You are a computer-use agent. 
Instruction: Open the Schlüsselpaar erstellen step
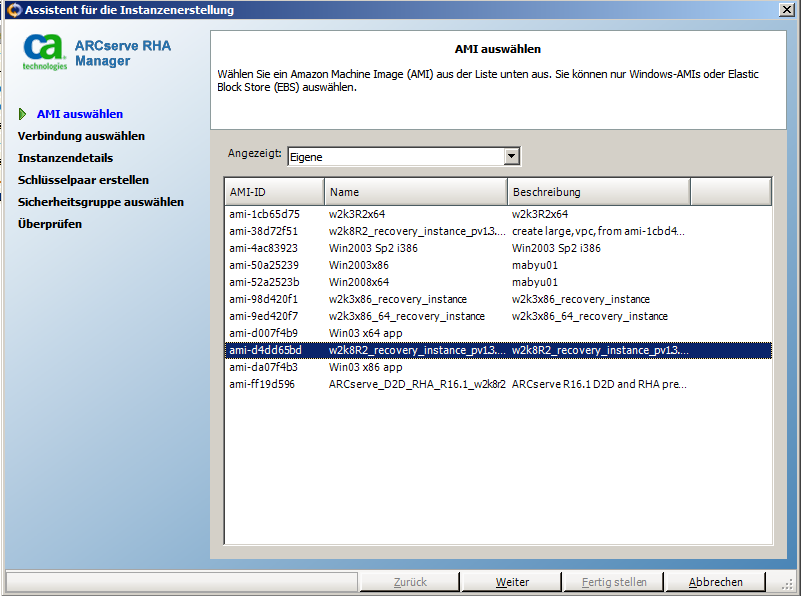click(83, 180)
